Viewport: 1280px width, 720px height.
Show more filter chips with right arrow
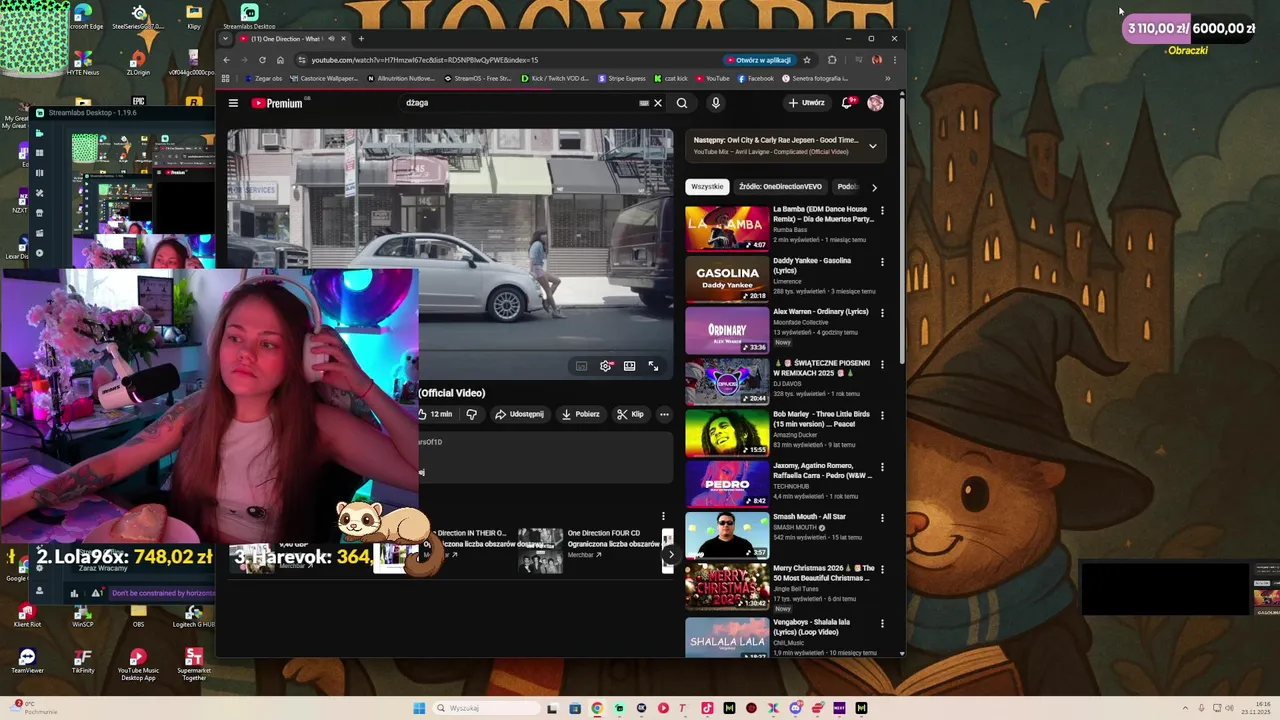[x=874, y=187]
